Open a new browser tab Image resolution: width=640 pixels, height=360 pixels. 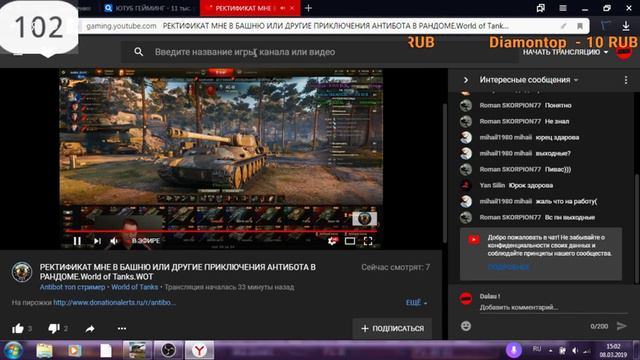click(x=309, y=8)
